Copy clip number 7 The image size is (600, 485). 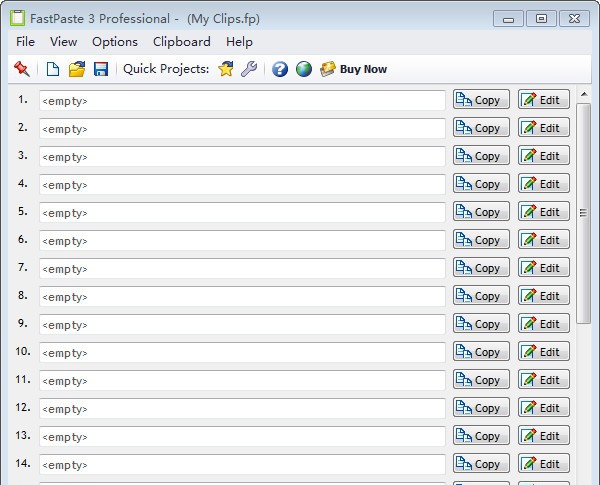click(x=481, y=267)
